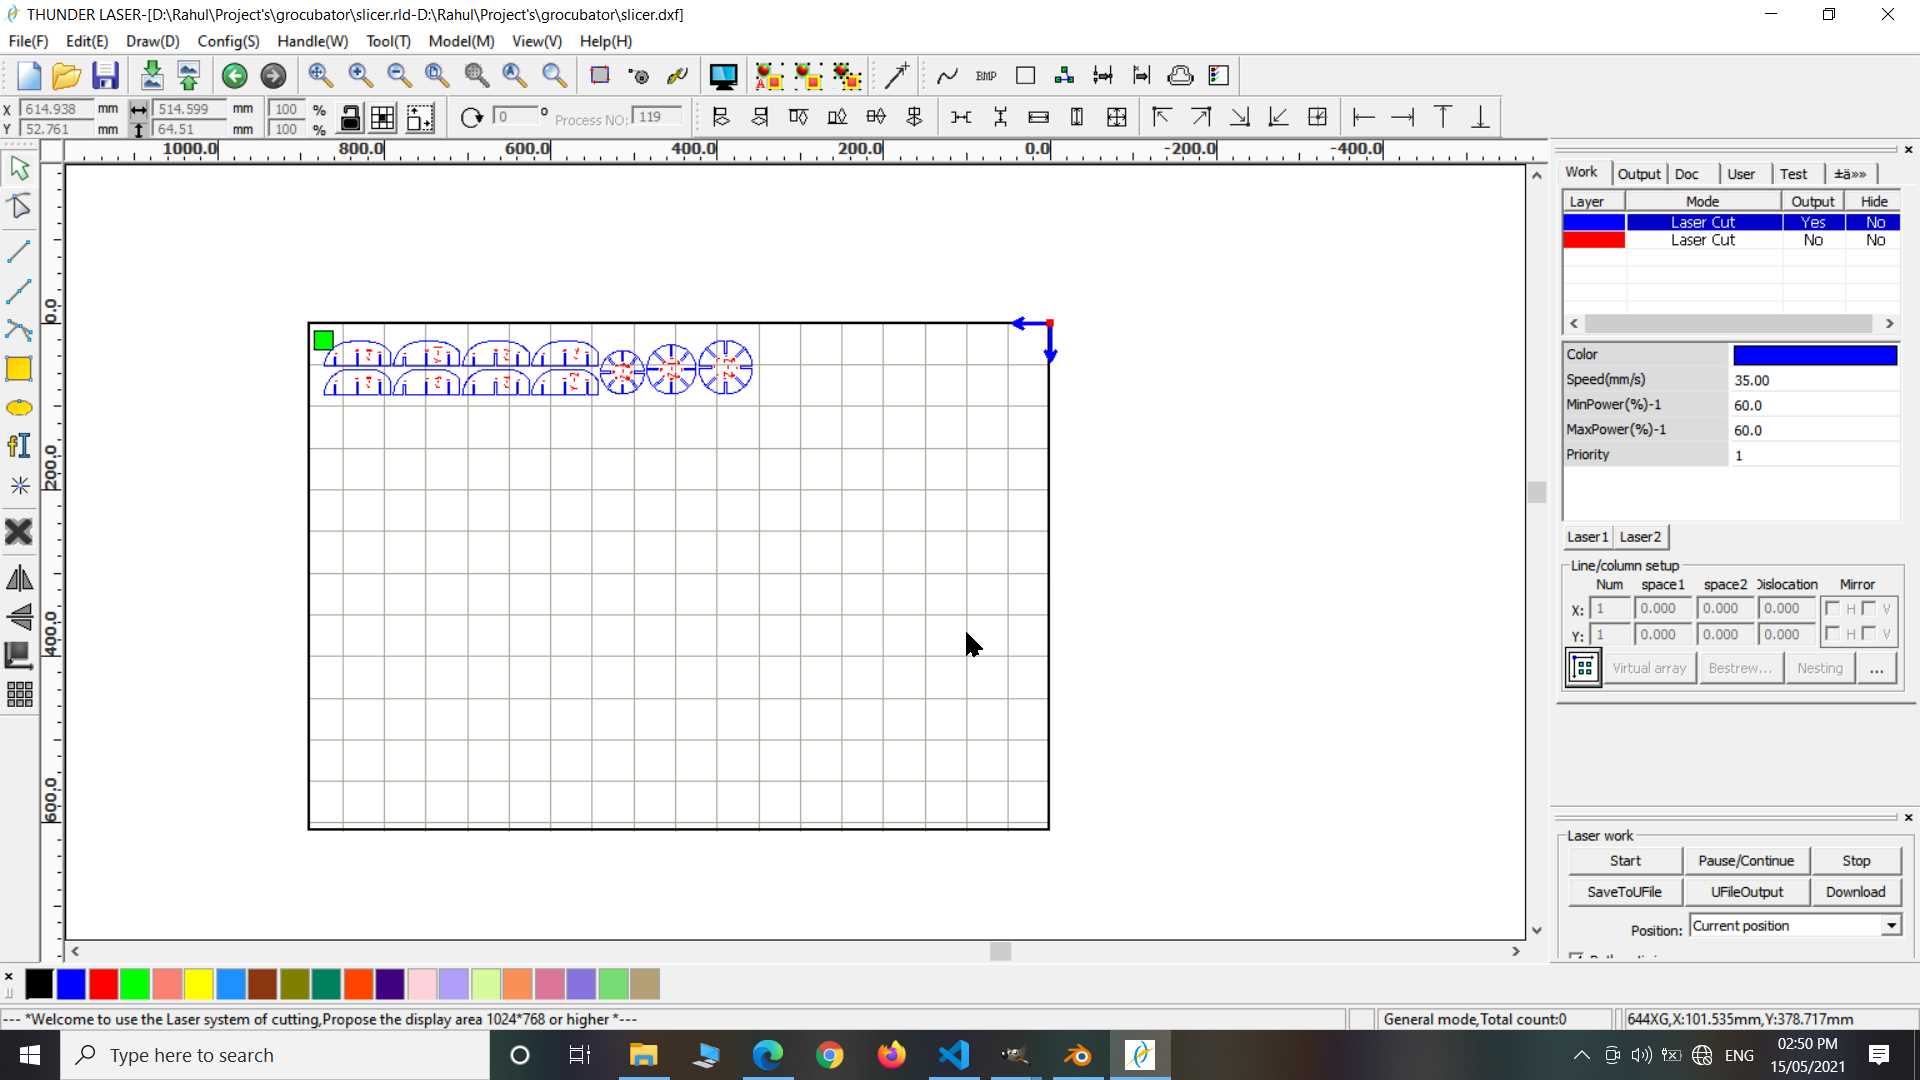Toggle Mirror H checkbox in Y row
This screenshot has height=1080, width=1920.
click(x=1832, y=633)
